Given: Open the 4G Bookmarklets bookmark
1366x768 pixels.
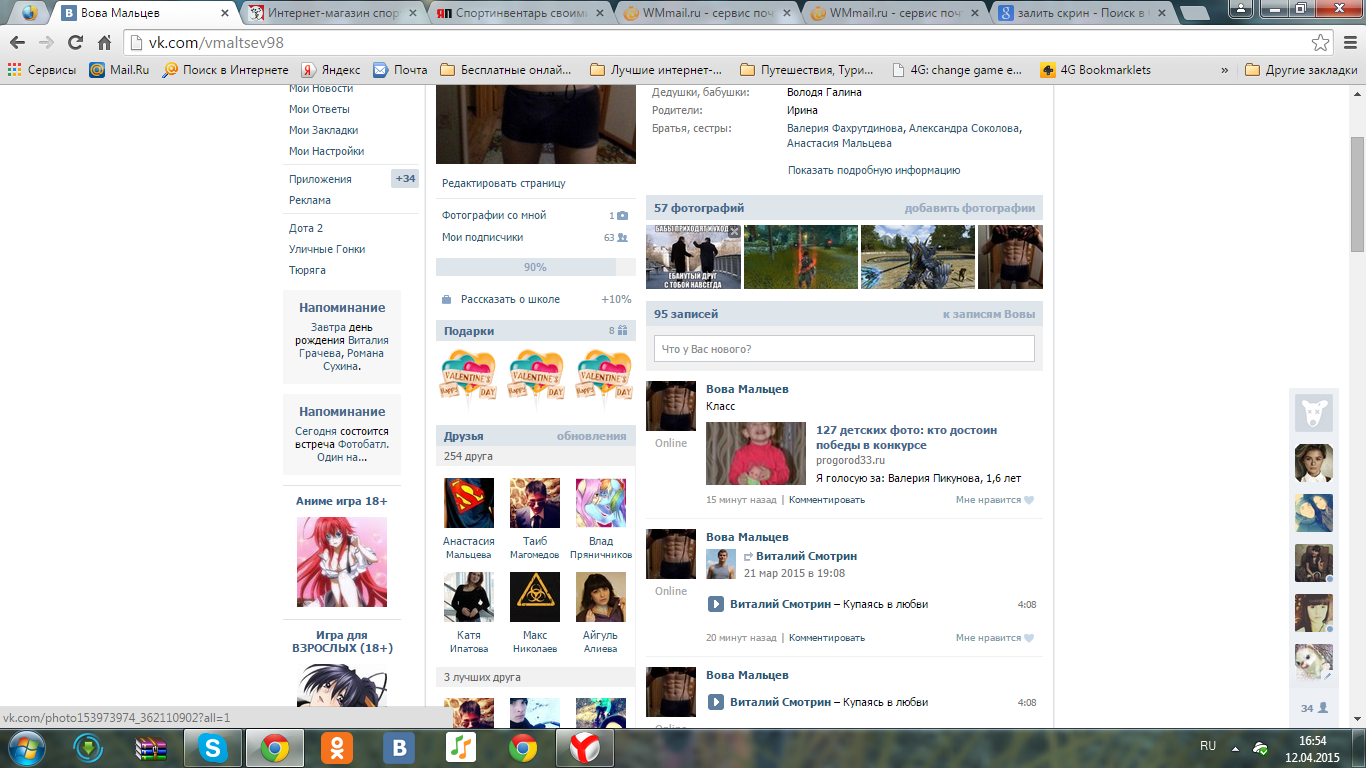Looking at the screenshot, I should coord(1096,70).
